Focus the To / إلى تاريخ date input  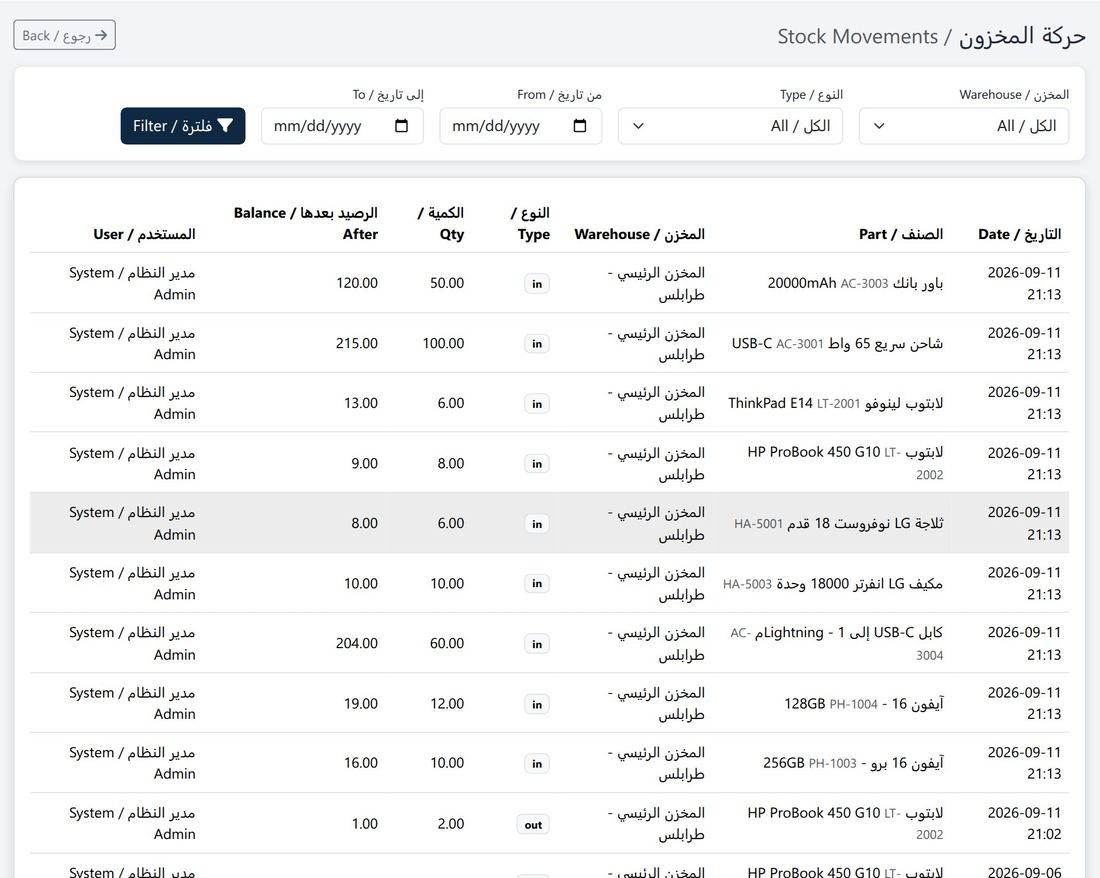point(342,126)
